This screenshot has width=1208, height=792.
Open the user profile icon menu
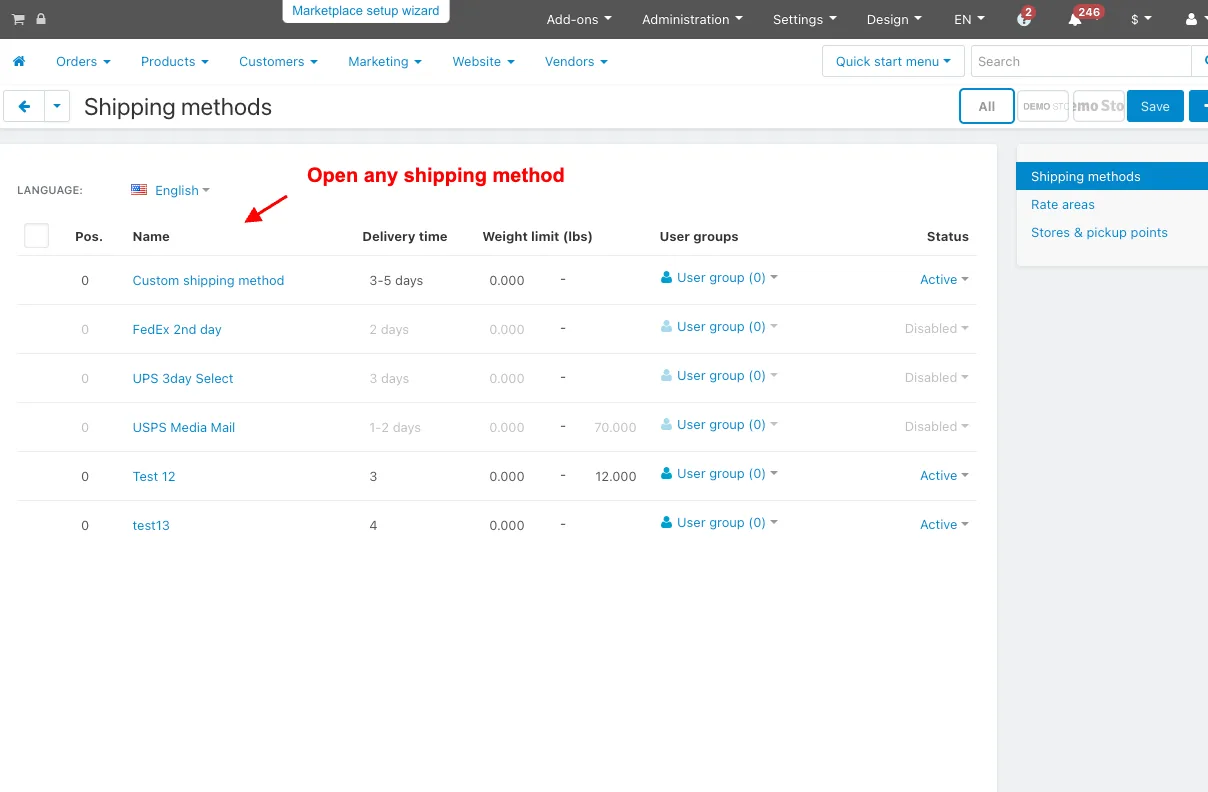coord(1190,19)
